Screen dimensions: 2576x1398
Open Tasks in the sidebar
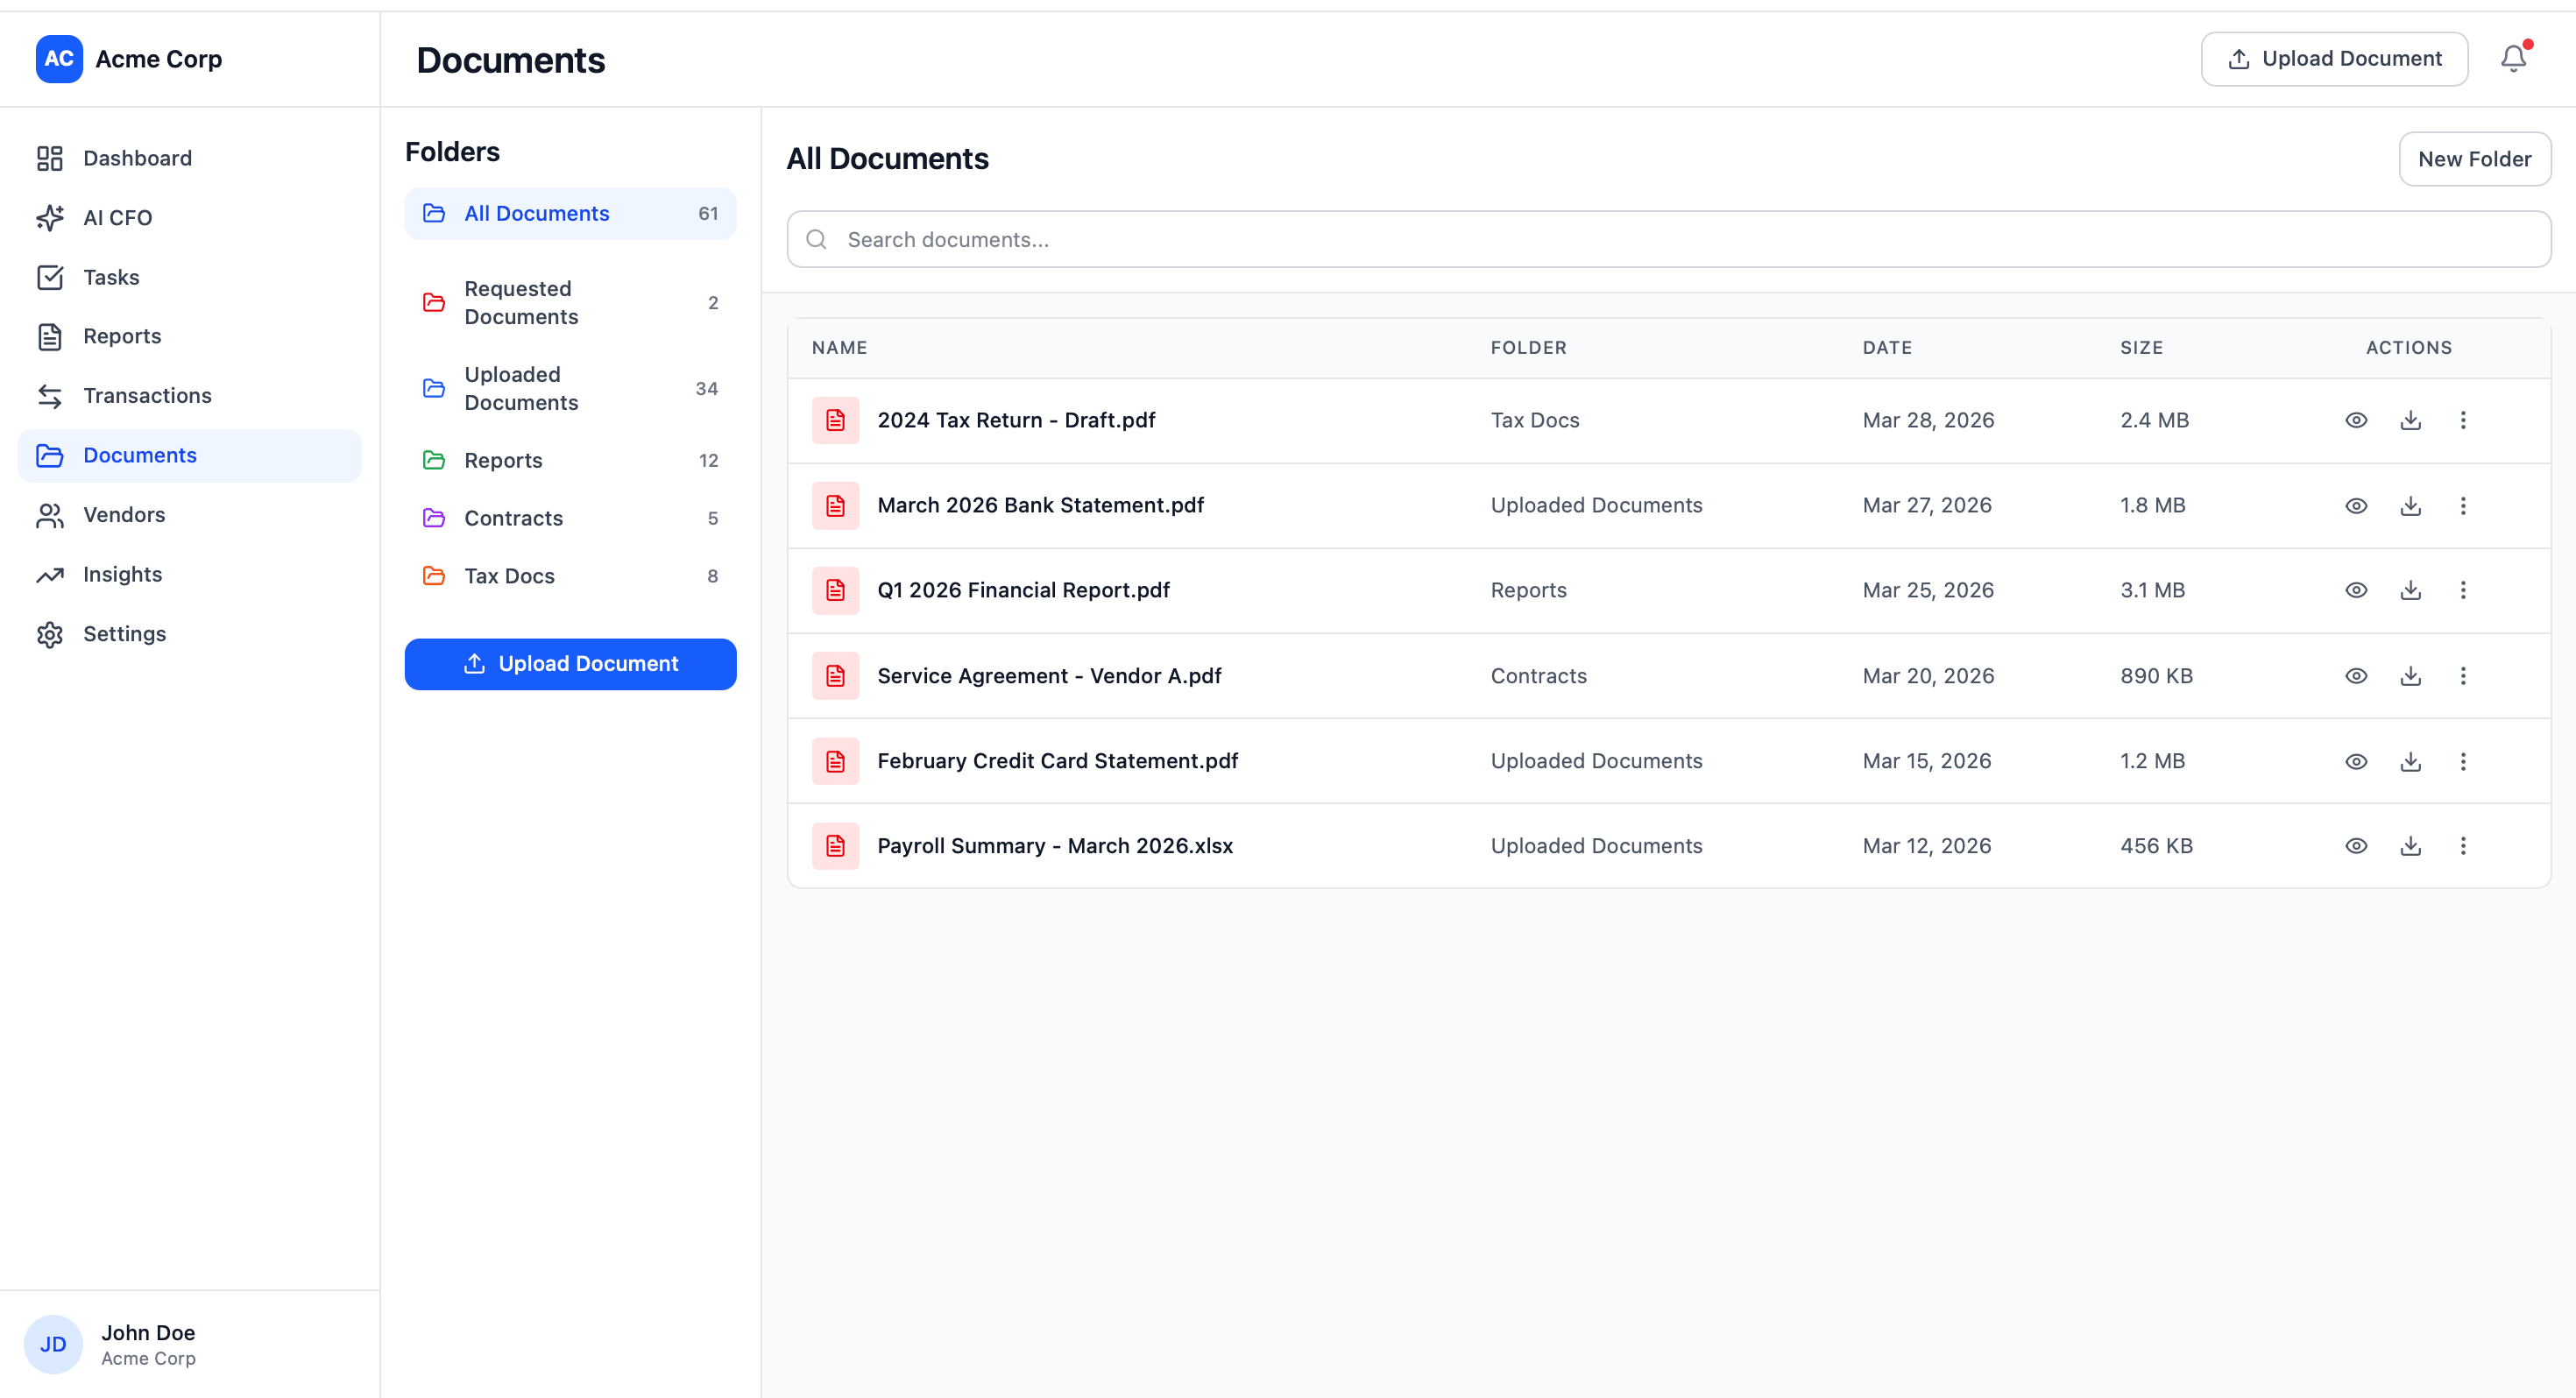[189, 277]
